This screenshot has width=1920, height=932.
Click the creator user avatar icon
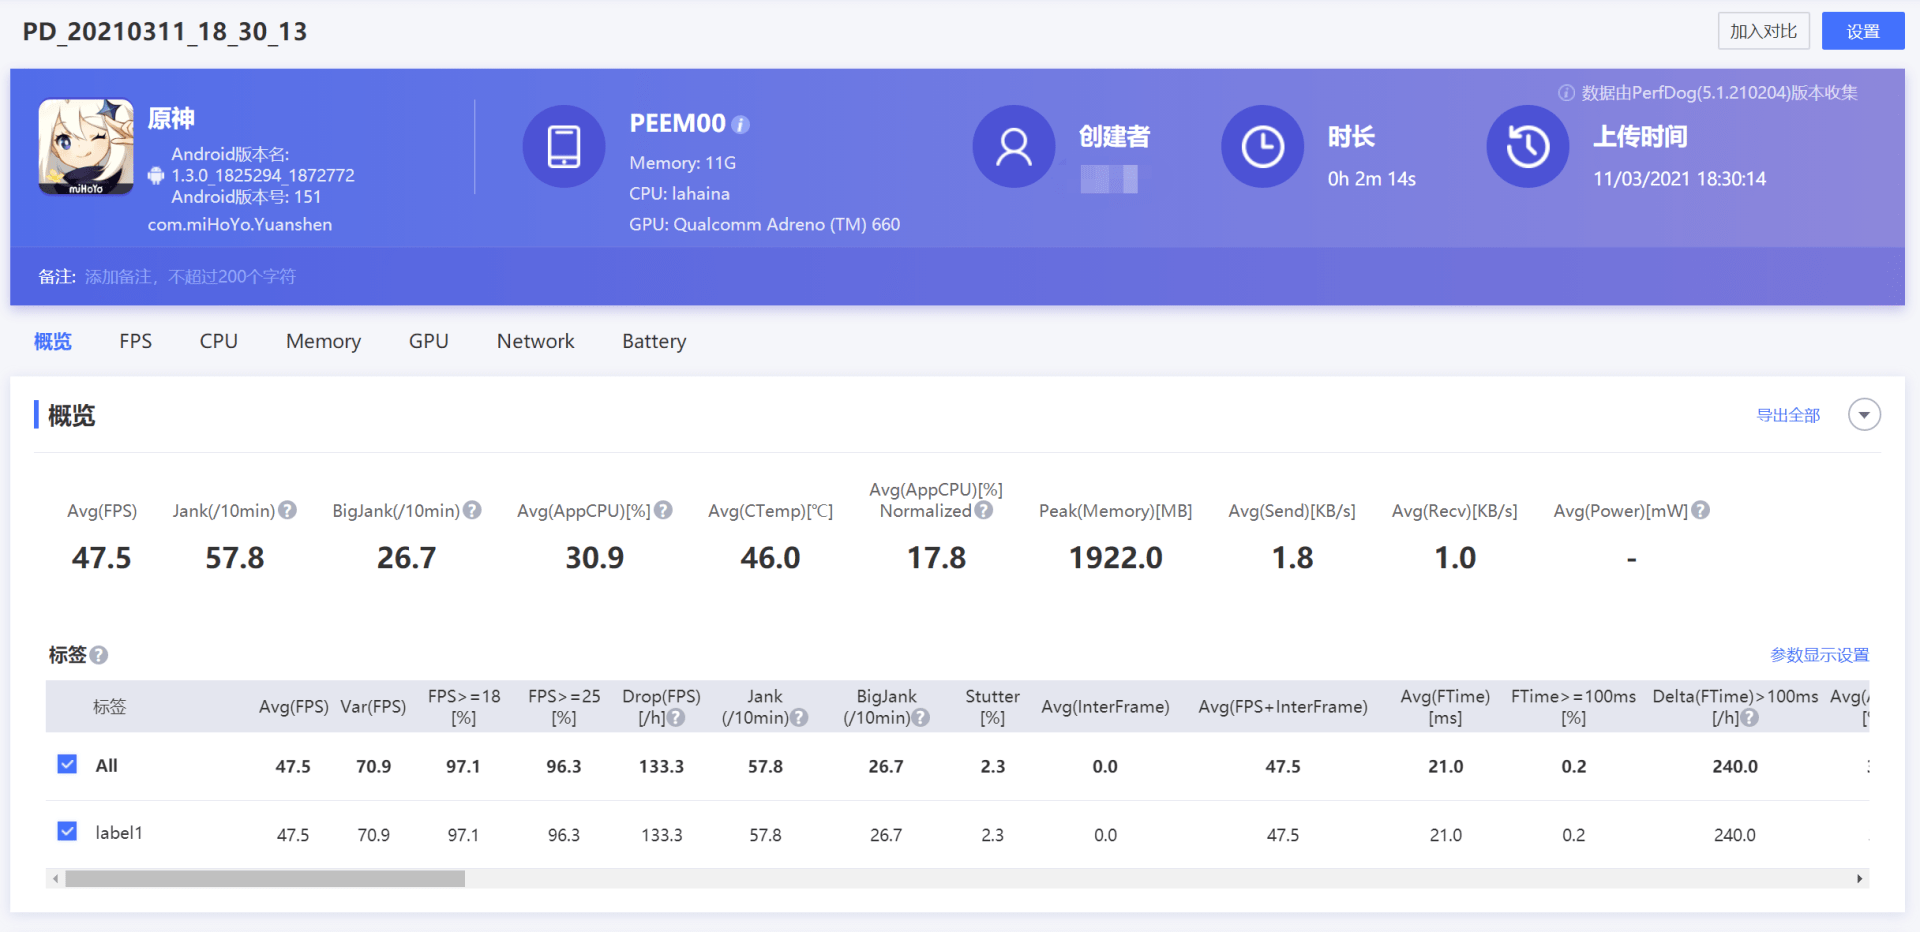coord(1014,147)
